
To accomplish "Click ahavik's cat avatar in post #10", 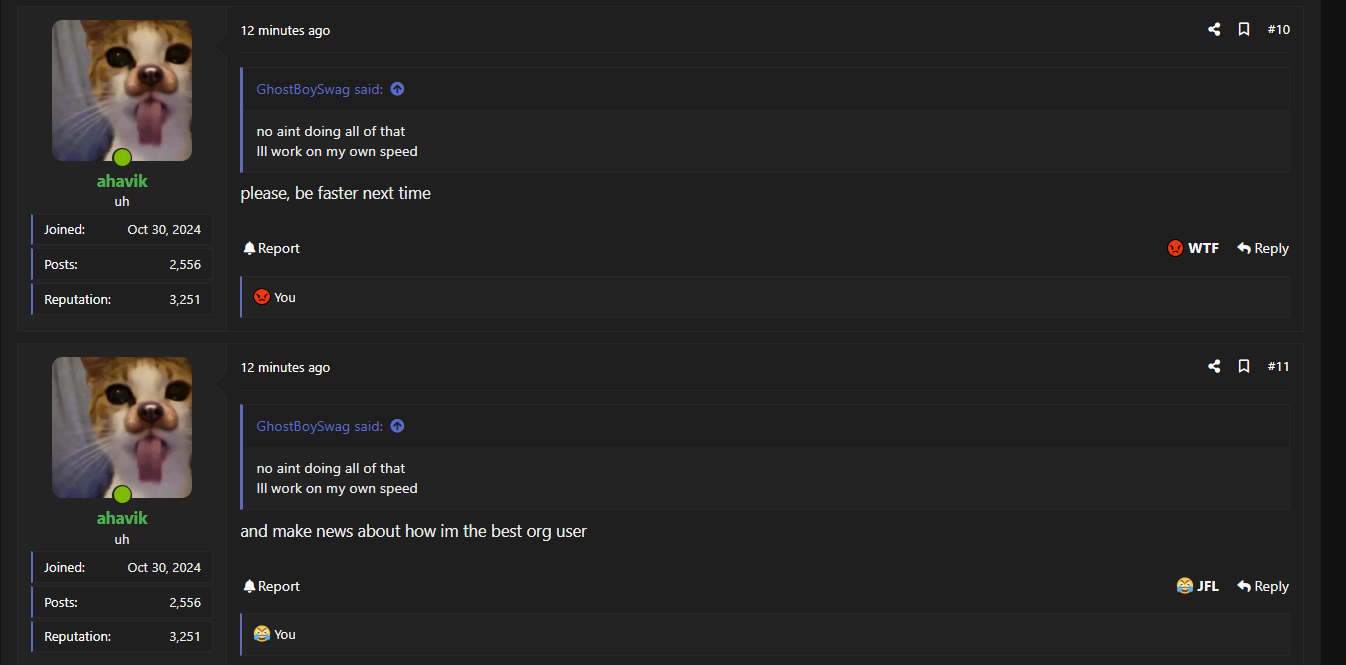I will (x=122, y=91).
